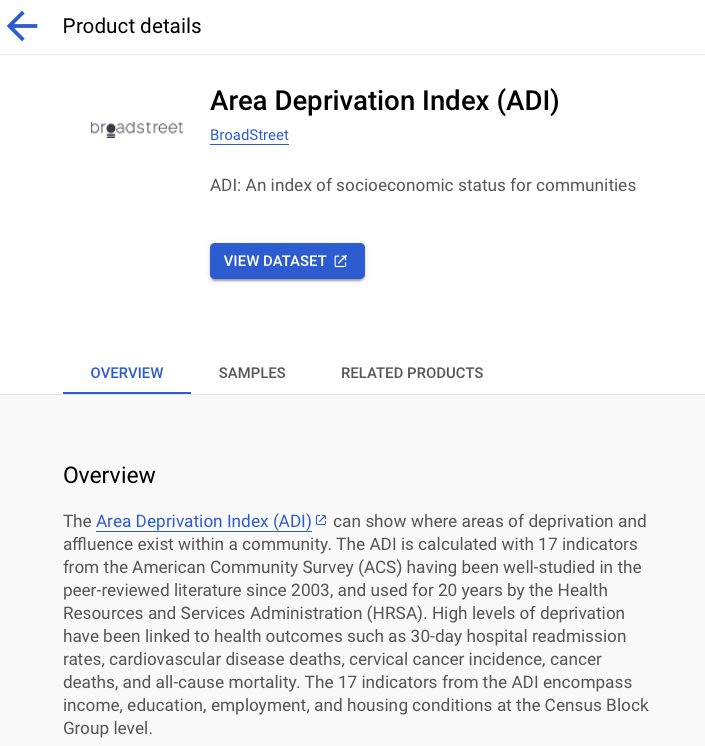
Task: Click the lightbulb glyph in broadstreet logo
Action: click(x=111, y=131)
